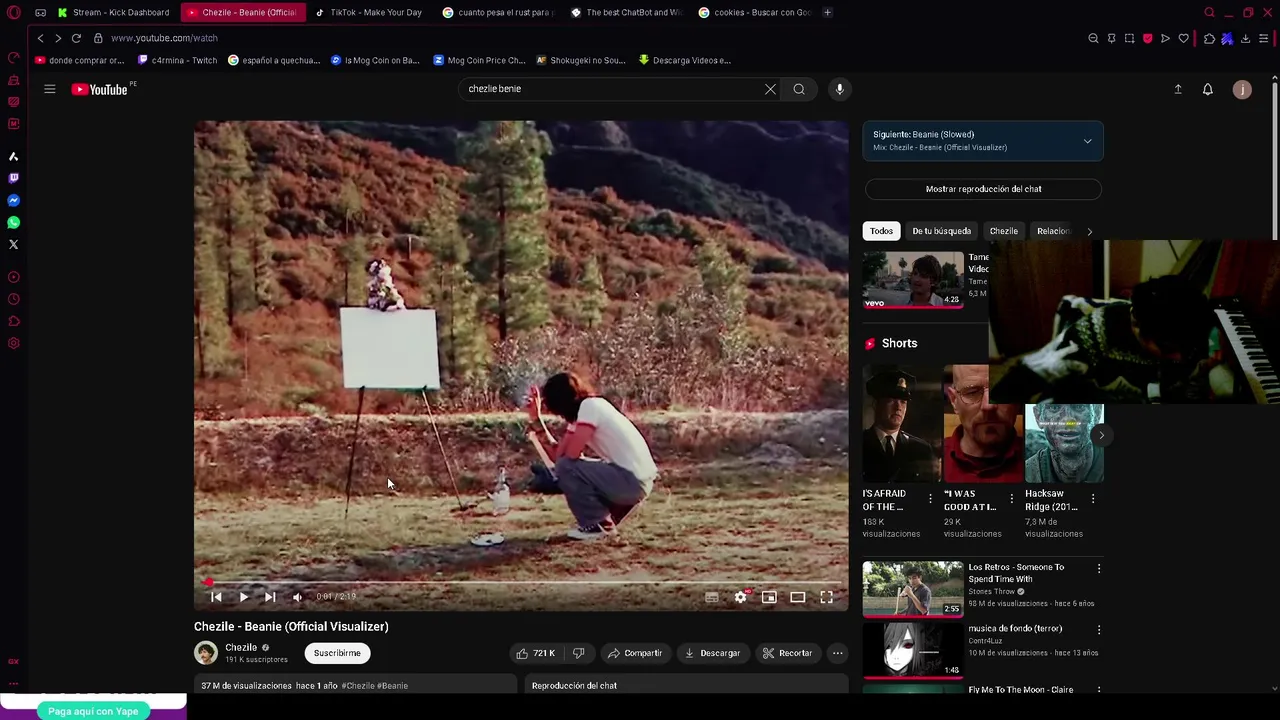Like the video with 721 K likes

(536, 653)
